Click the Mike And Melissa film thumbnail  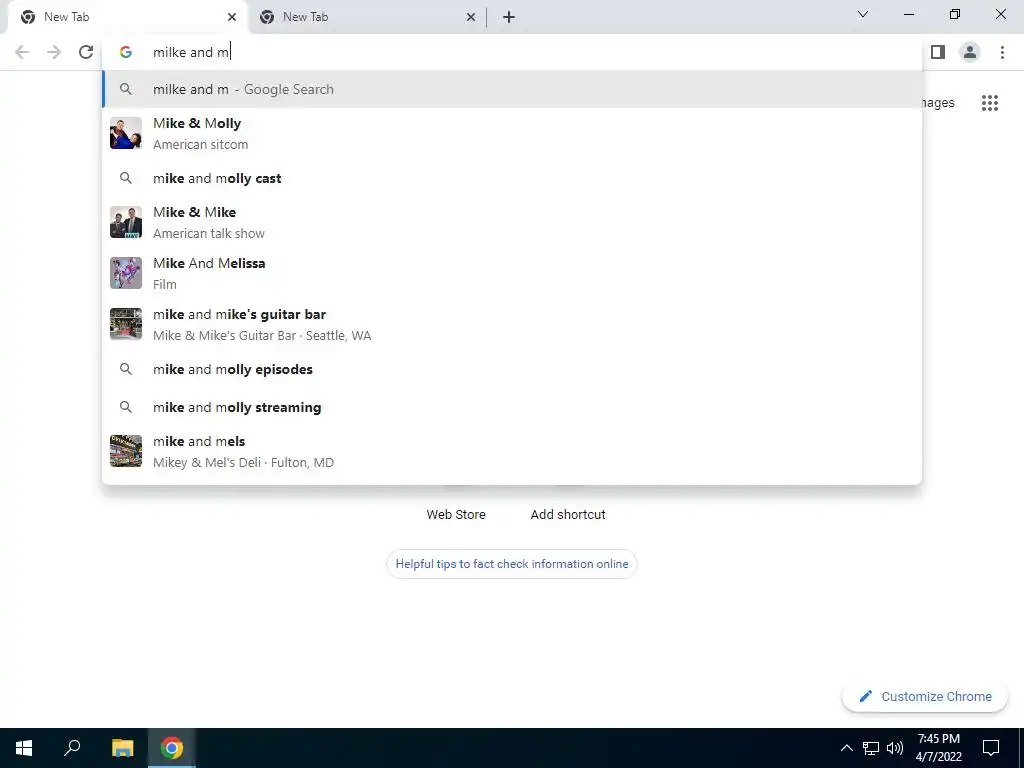pos(126,273)
